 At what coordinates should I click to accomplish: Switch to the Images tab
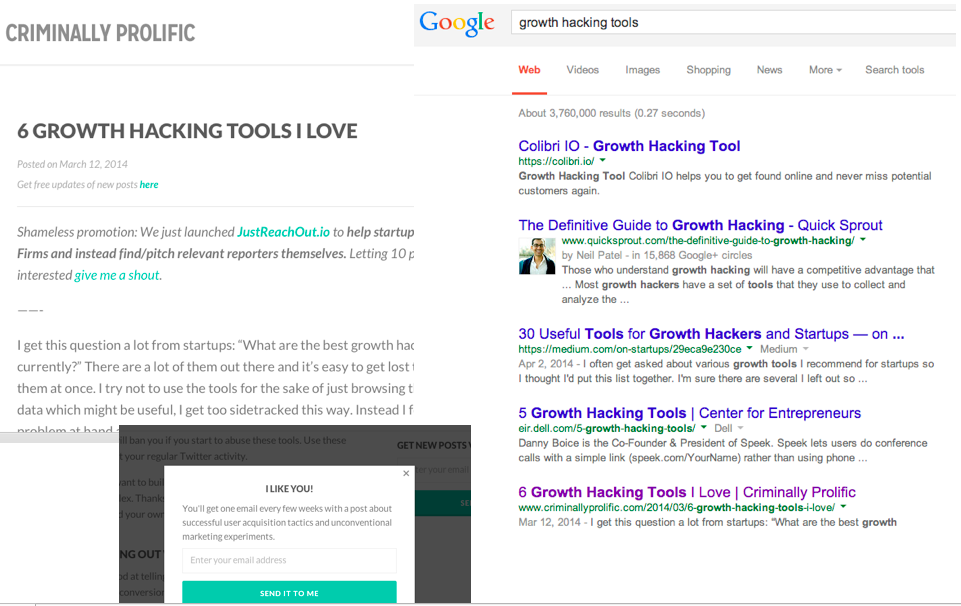click(x=642, y=70)
